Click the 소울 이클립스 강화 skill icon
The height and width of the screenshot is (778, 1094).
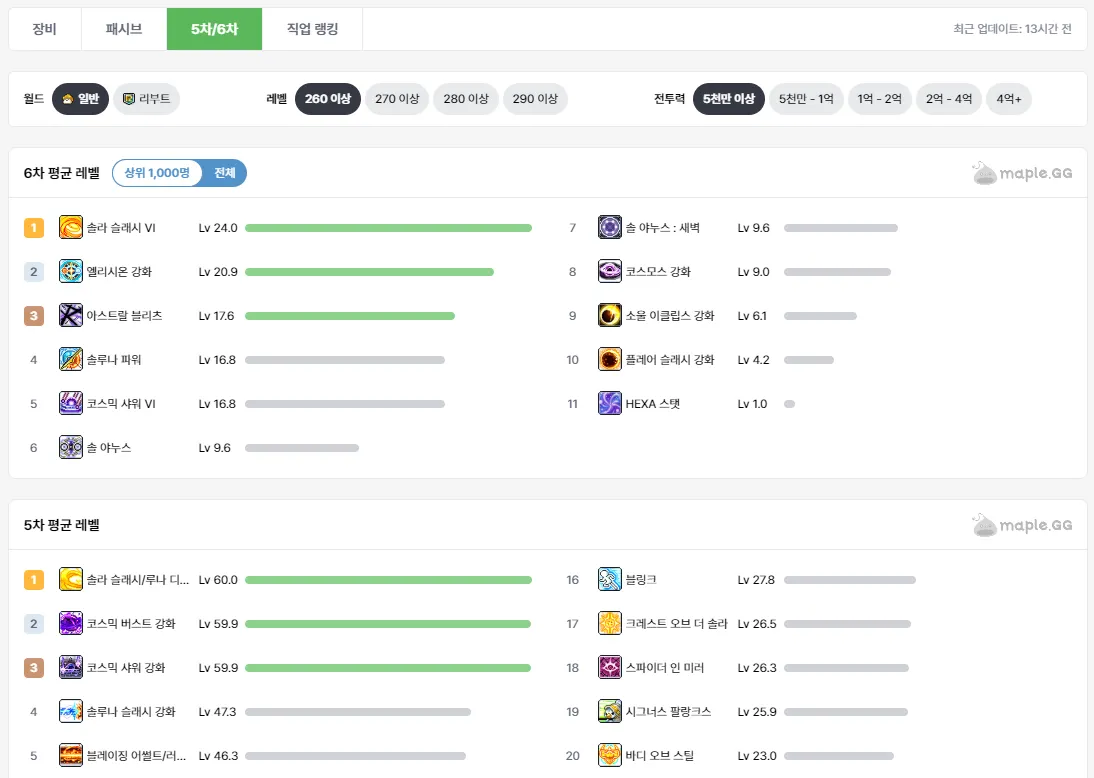(610, 315)
